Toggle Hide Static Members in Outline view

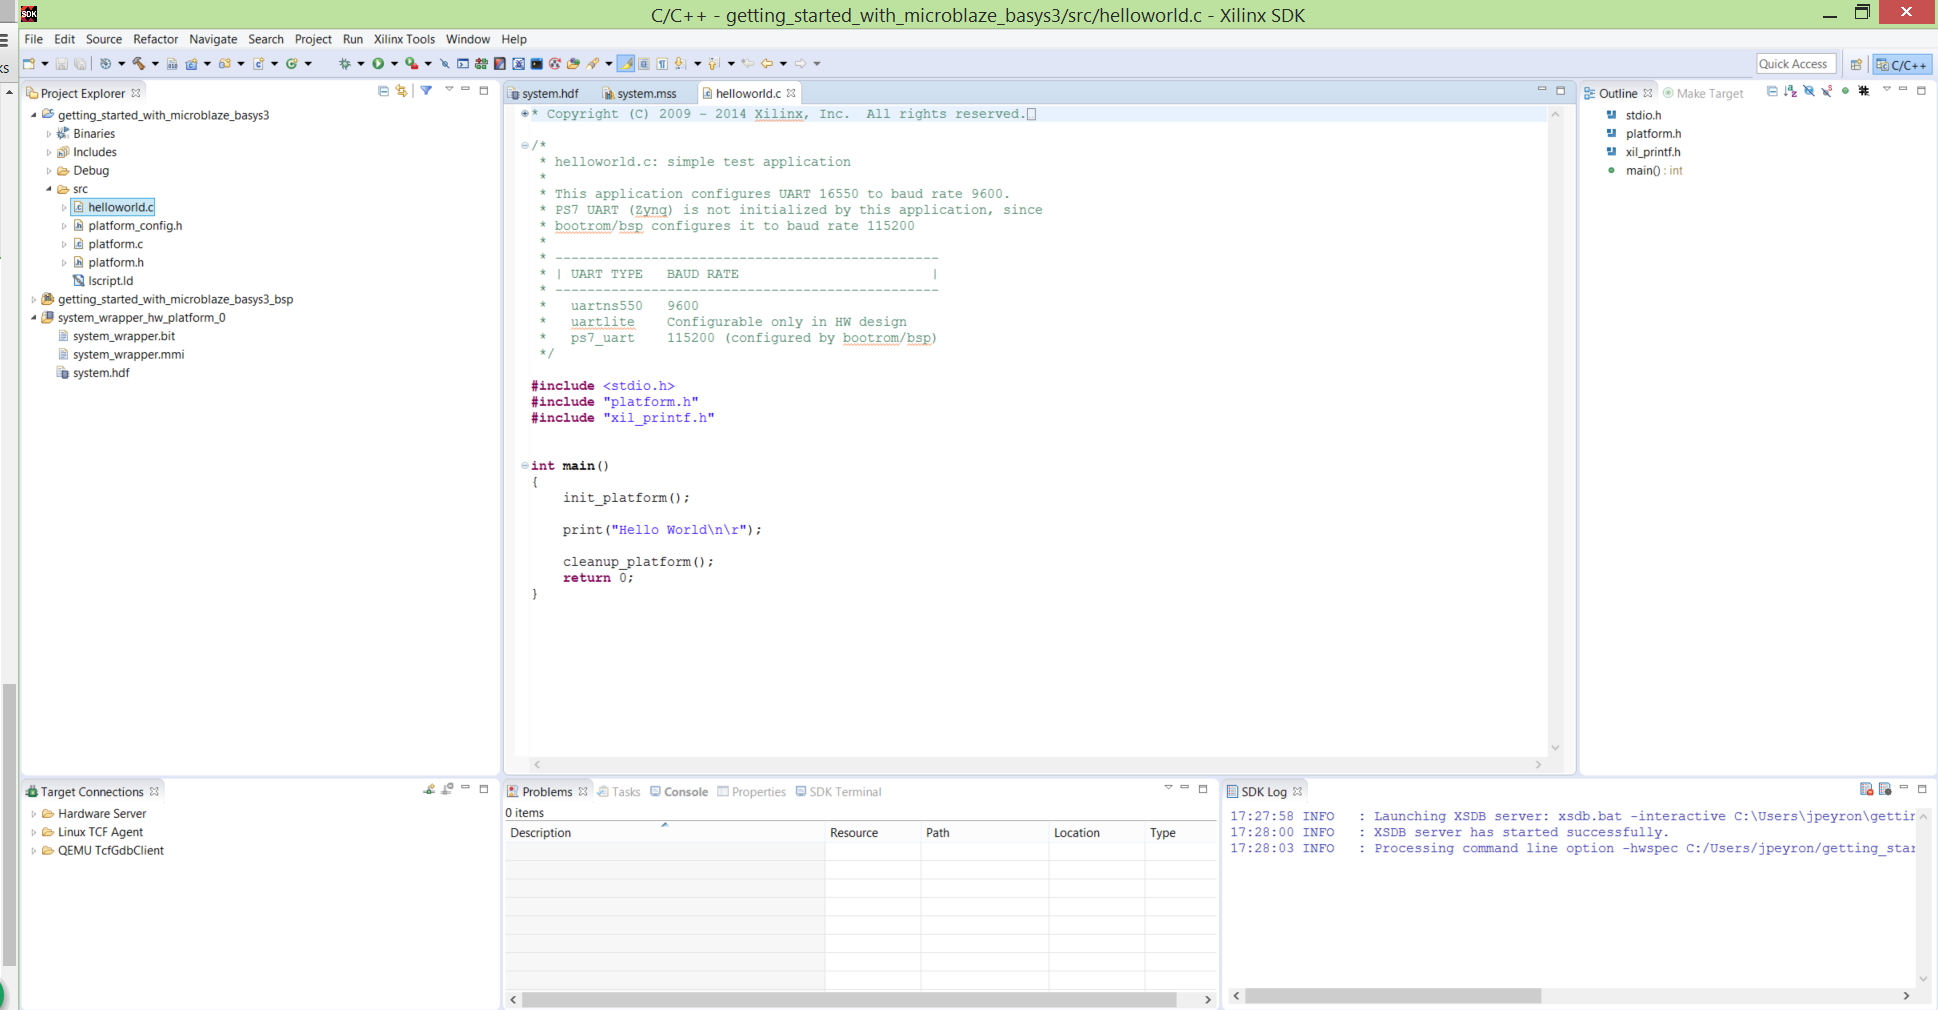pyautogui.click(x=1827, y=91)
